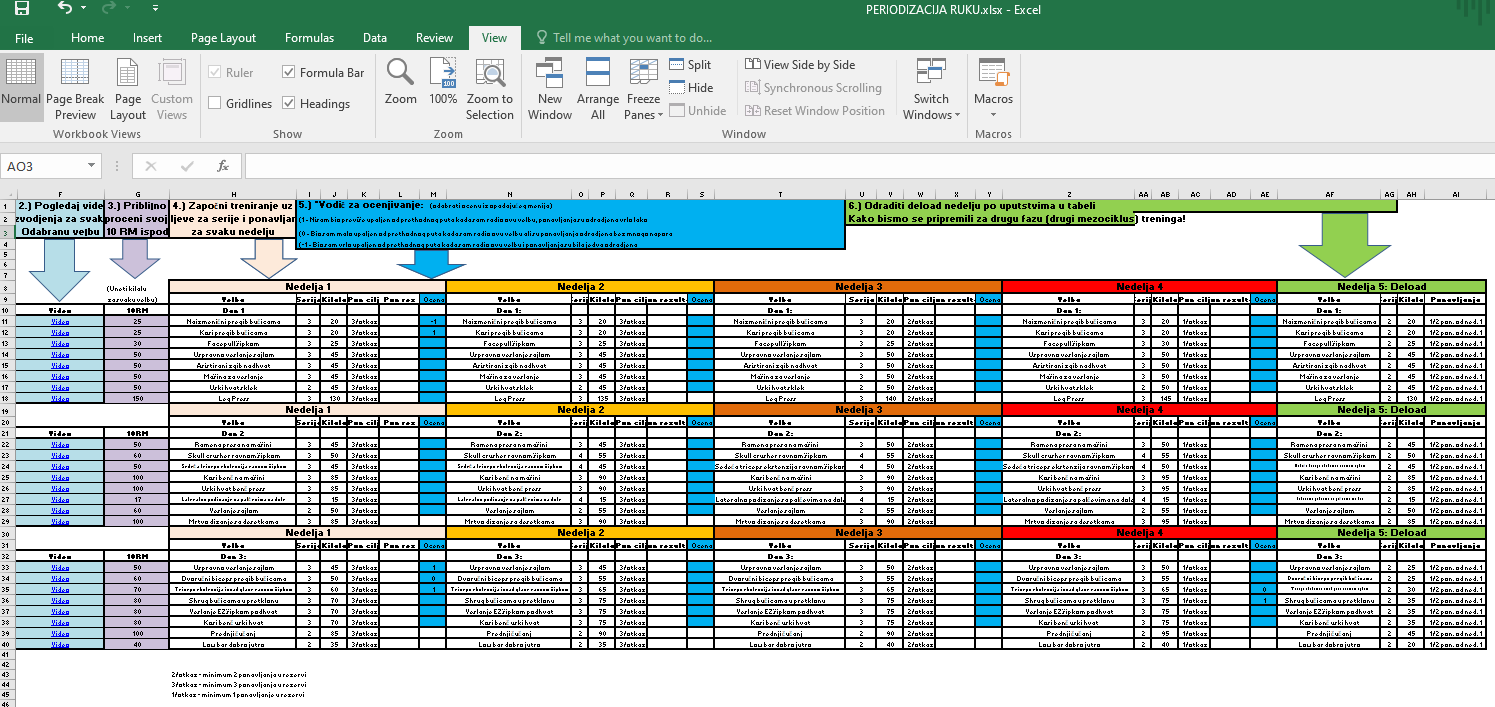Switch to the Home tab
Screen dimensions: 1495x707
coord(87,38)
